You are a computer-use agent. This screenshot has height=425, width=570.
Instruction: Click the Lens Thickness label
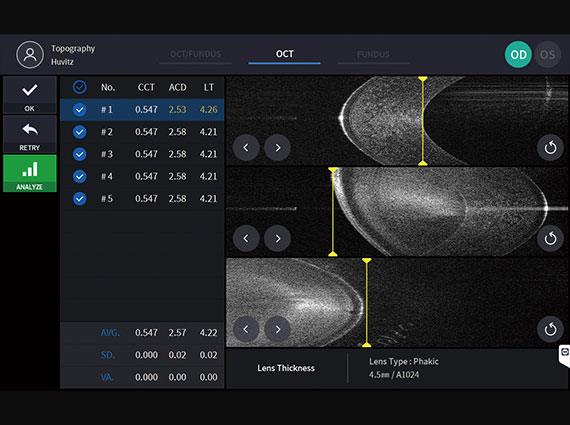tap(286, 368)
